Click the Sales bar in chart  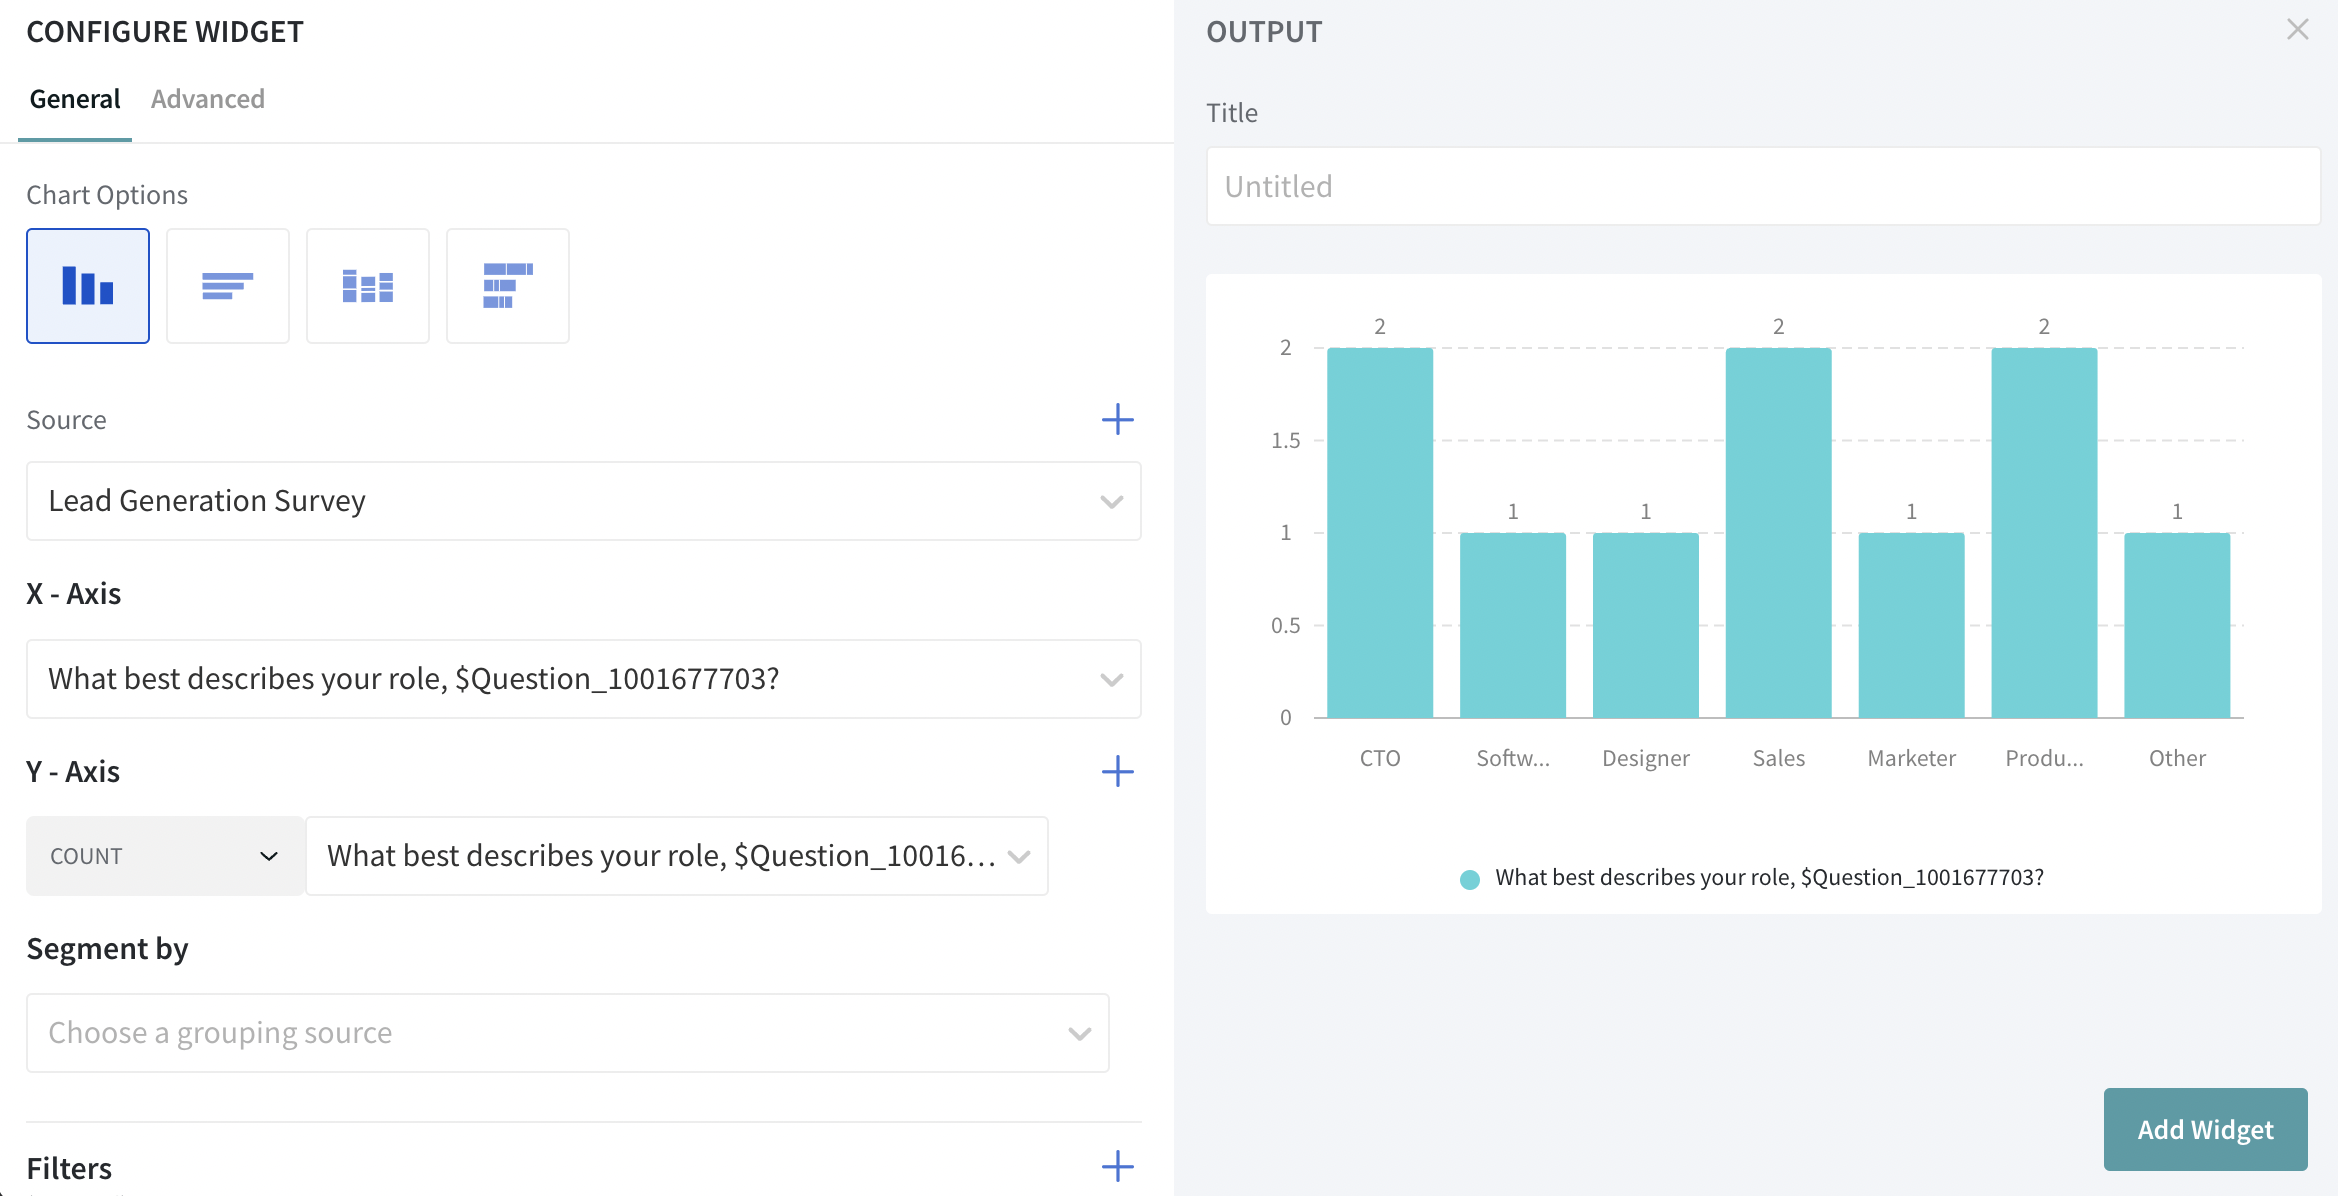(1778, 532)
